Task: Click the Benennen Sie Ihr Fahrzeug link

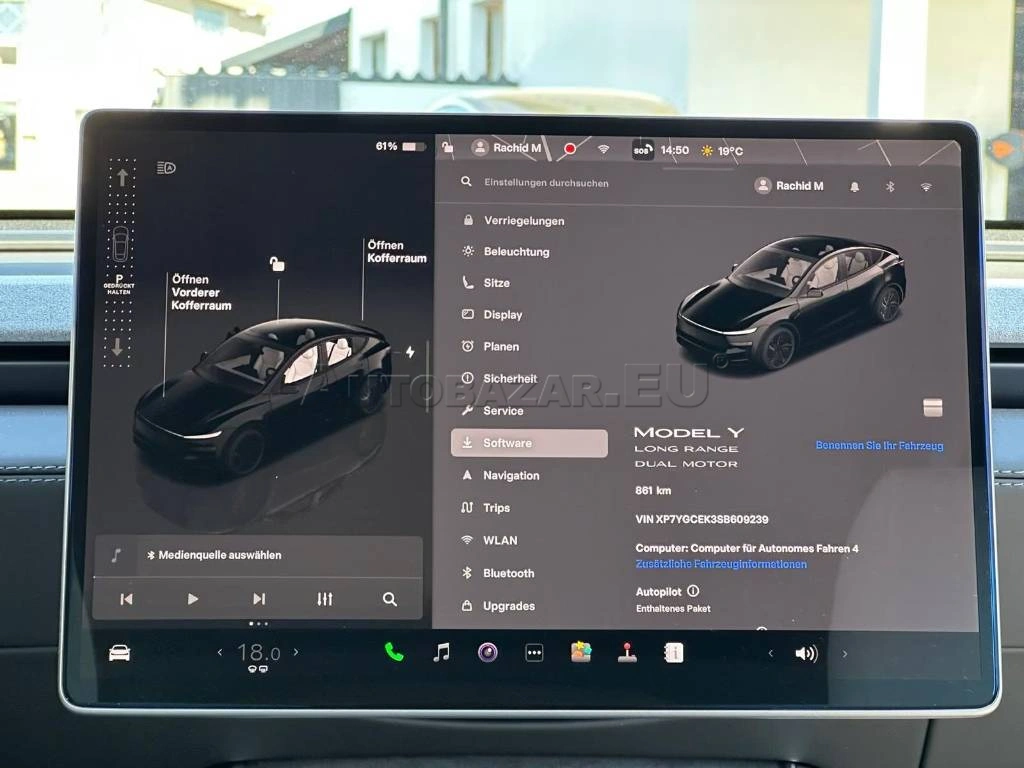Action: click(x=879, y=446)
